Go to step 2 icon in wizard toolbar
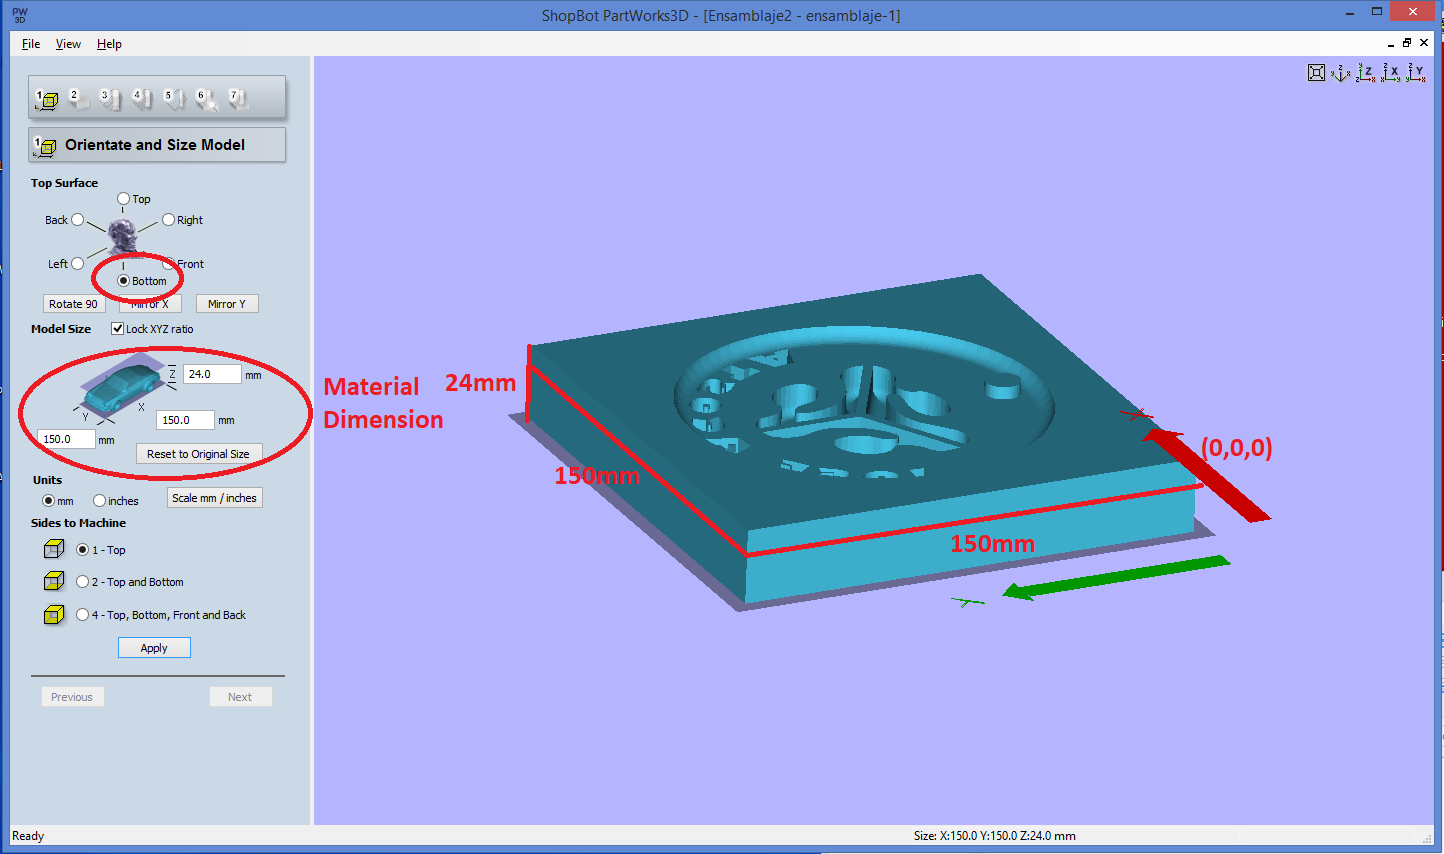 (77, 98)
